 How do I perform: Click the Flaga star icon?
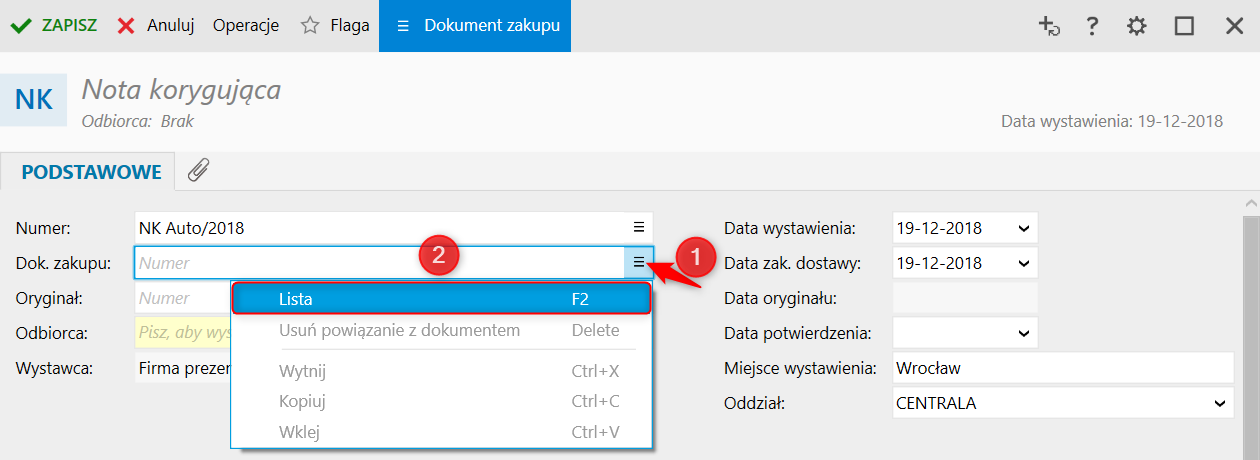pos(310,26)
